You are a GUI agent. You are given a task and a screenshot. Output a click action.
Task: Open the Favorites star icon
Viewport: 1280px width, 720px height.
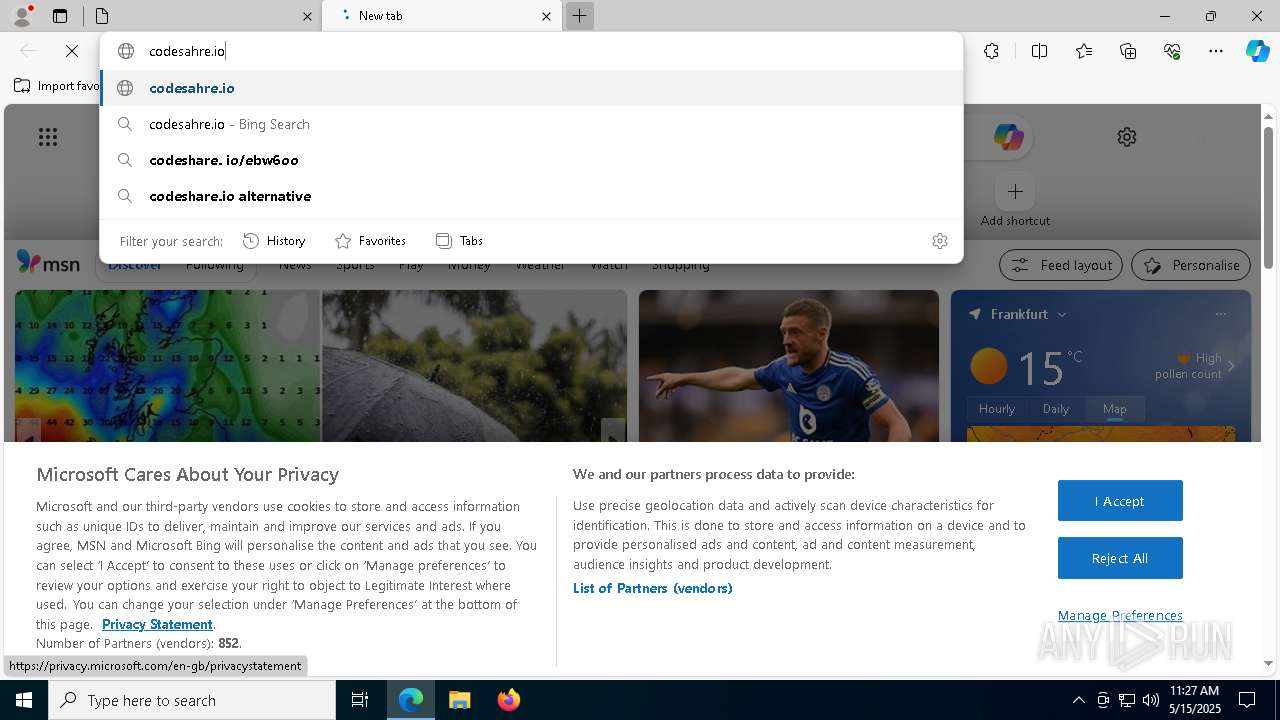[1084, 51]
